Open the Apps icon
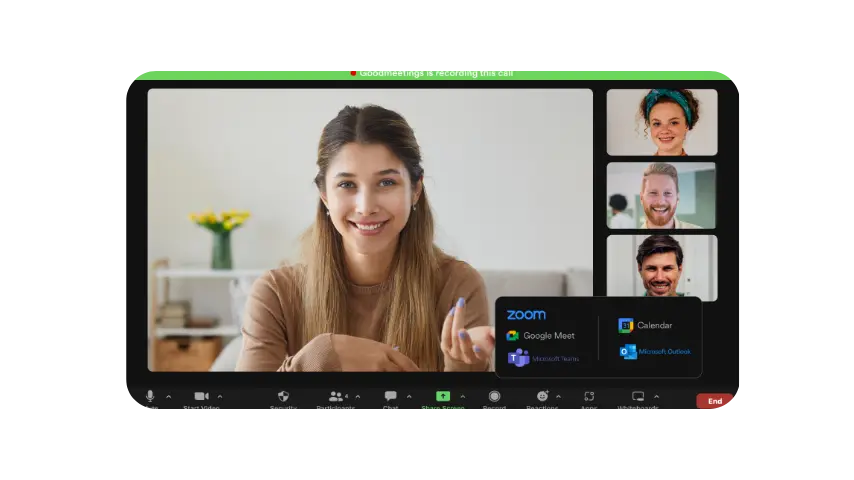854x480 pixels. 589,396
